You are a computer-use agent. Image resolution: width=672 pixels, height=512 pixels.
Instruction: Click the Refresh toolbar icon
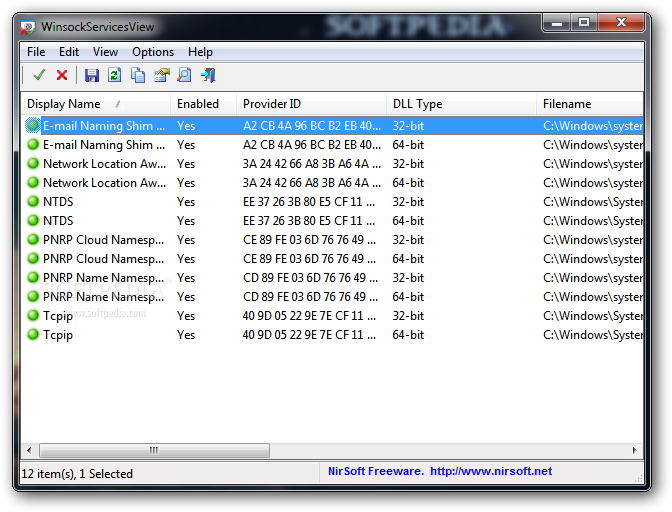(x=114, y=75)
